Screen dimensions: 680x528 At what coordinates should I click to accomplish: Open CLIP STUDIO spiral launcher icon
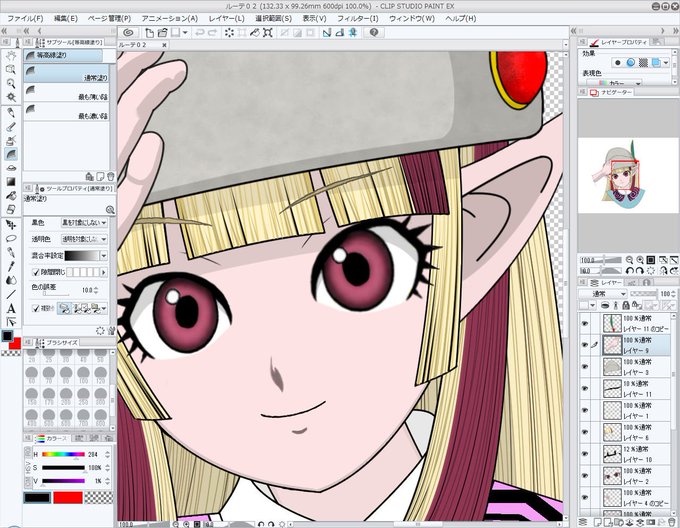pos(128,33)
